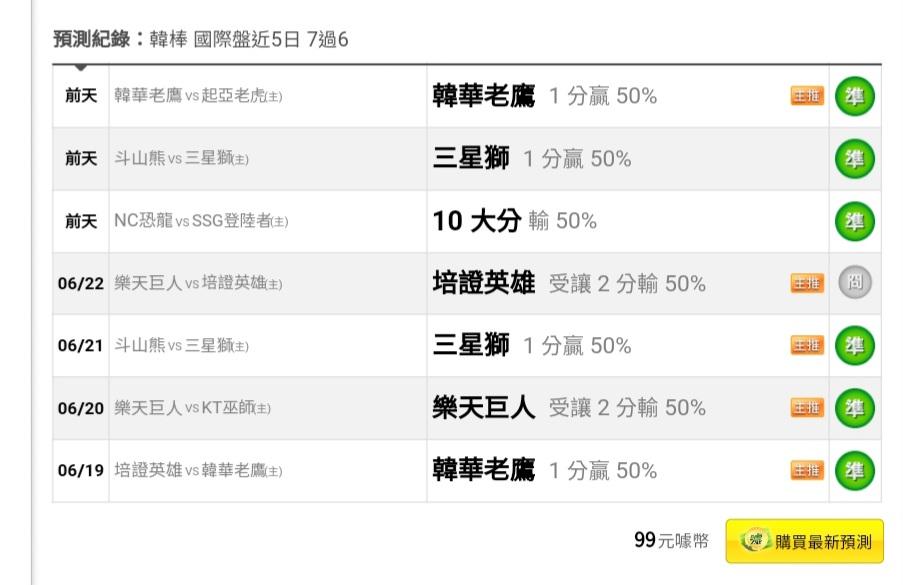Click the orange 主推 tag on 06/20 row
Viewport: 903px width, 585px height.
click(807, 408)
